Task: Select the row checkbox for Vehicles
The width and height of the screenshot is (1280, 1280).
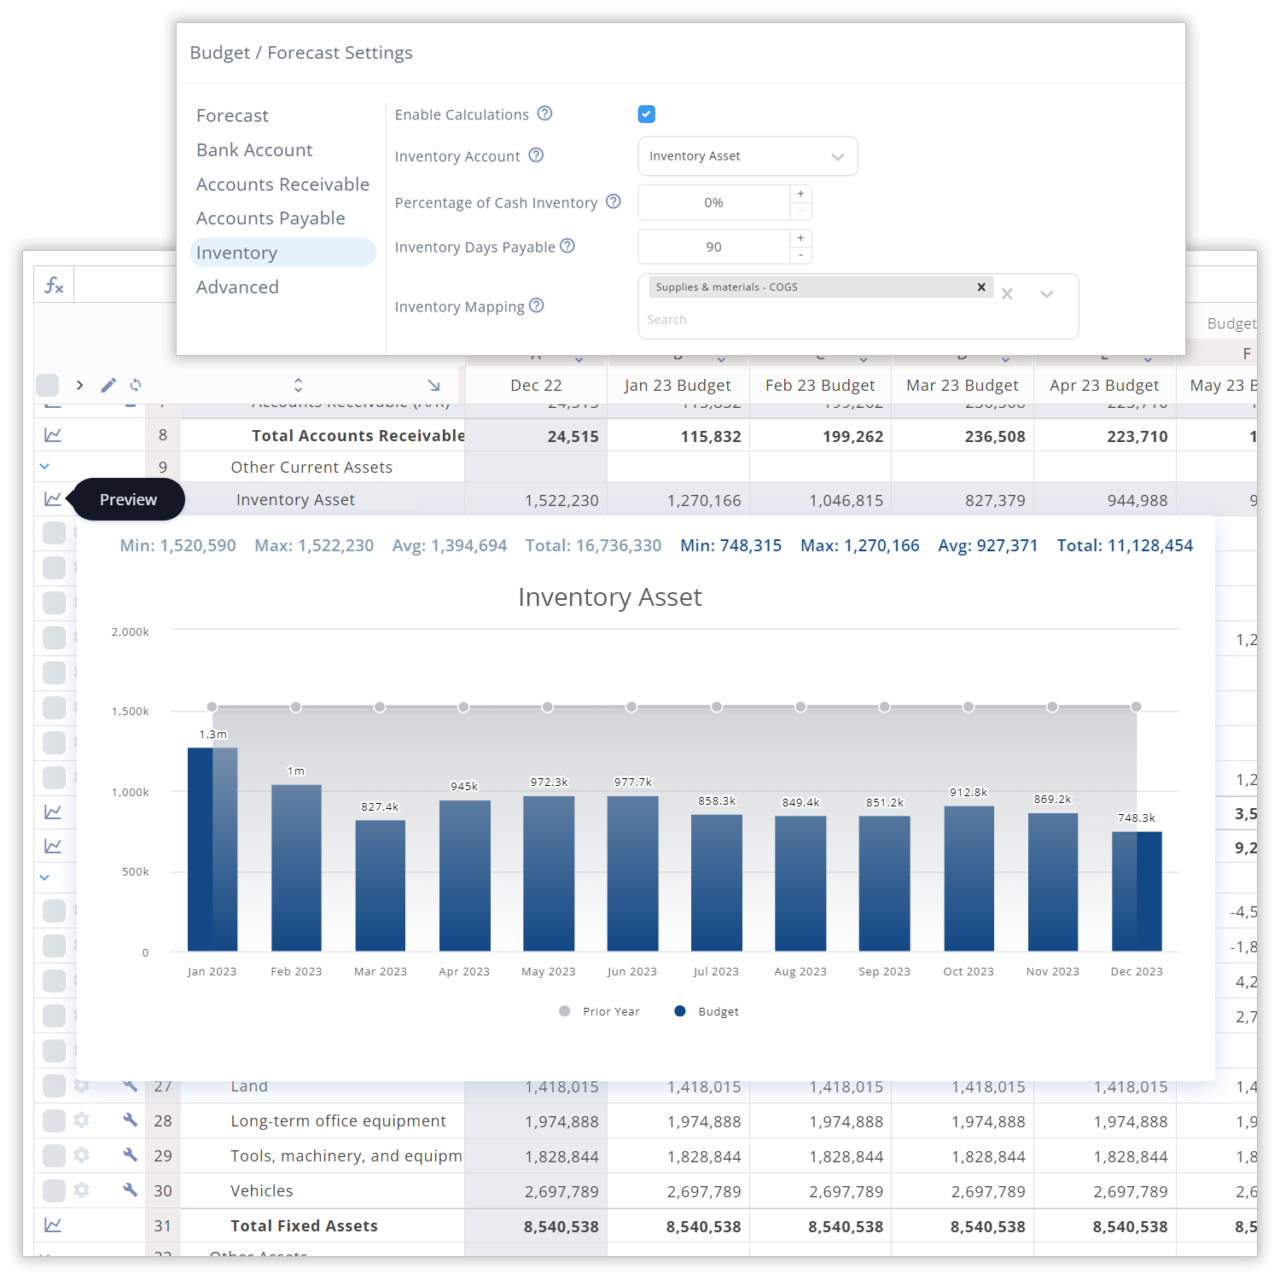Action: coord(54,1190)
